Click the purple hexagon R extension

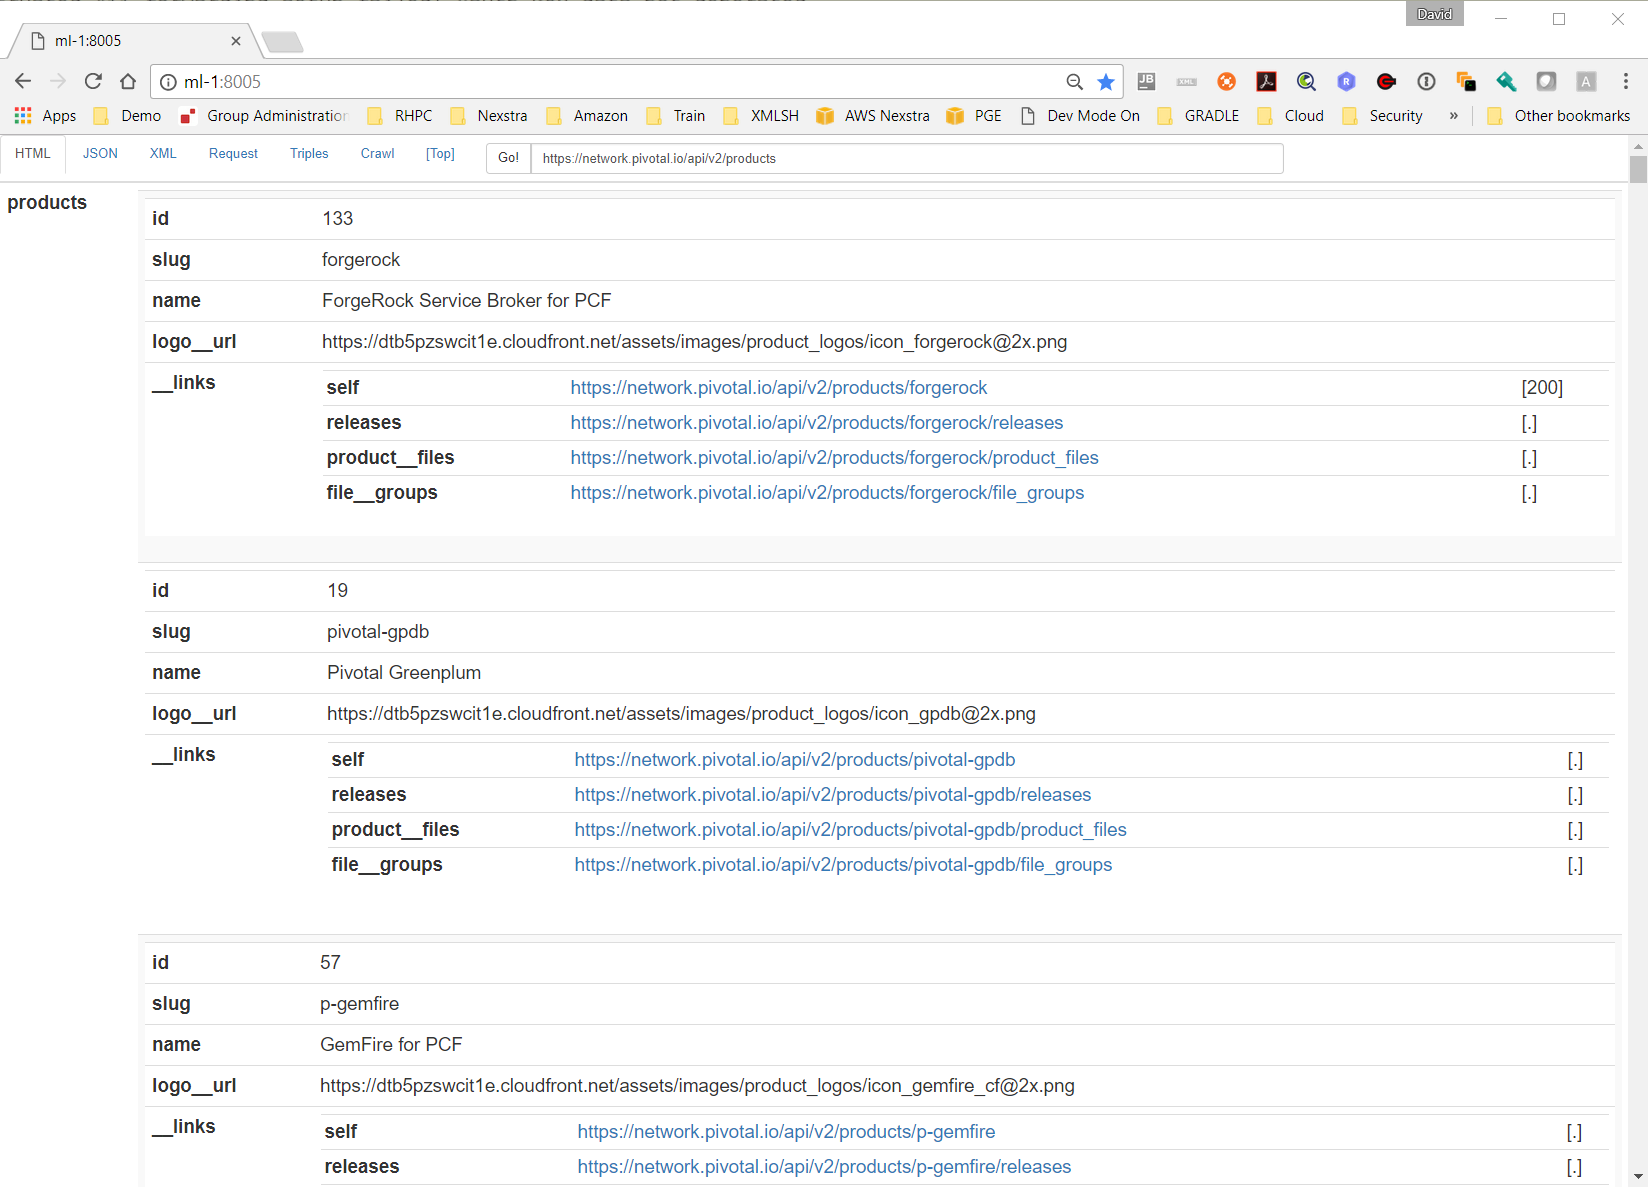pos(1346,82)
